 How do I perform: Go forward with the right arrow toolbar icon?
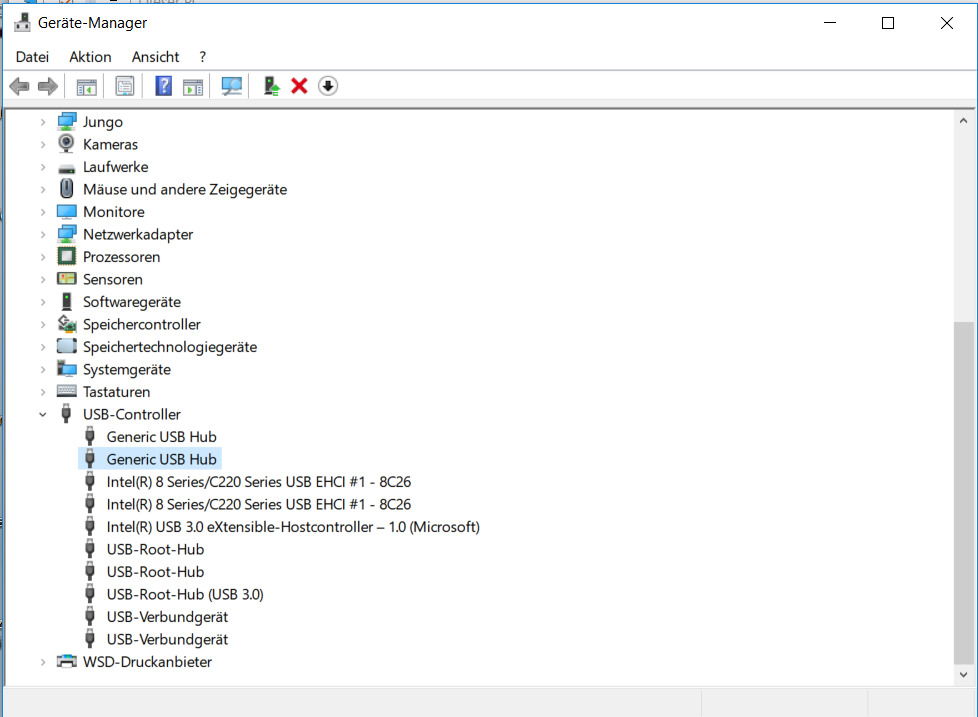coord(48,86)
